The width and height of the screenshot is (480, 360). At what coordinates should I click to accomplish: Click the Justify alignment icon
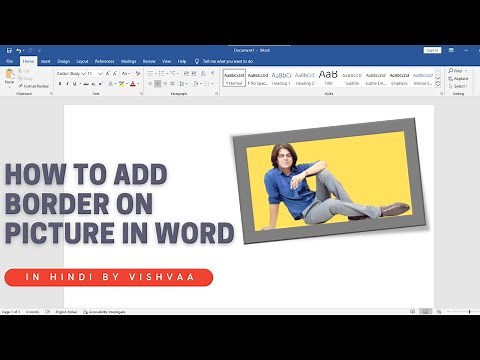click(x=172, y=84)
